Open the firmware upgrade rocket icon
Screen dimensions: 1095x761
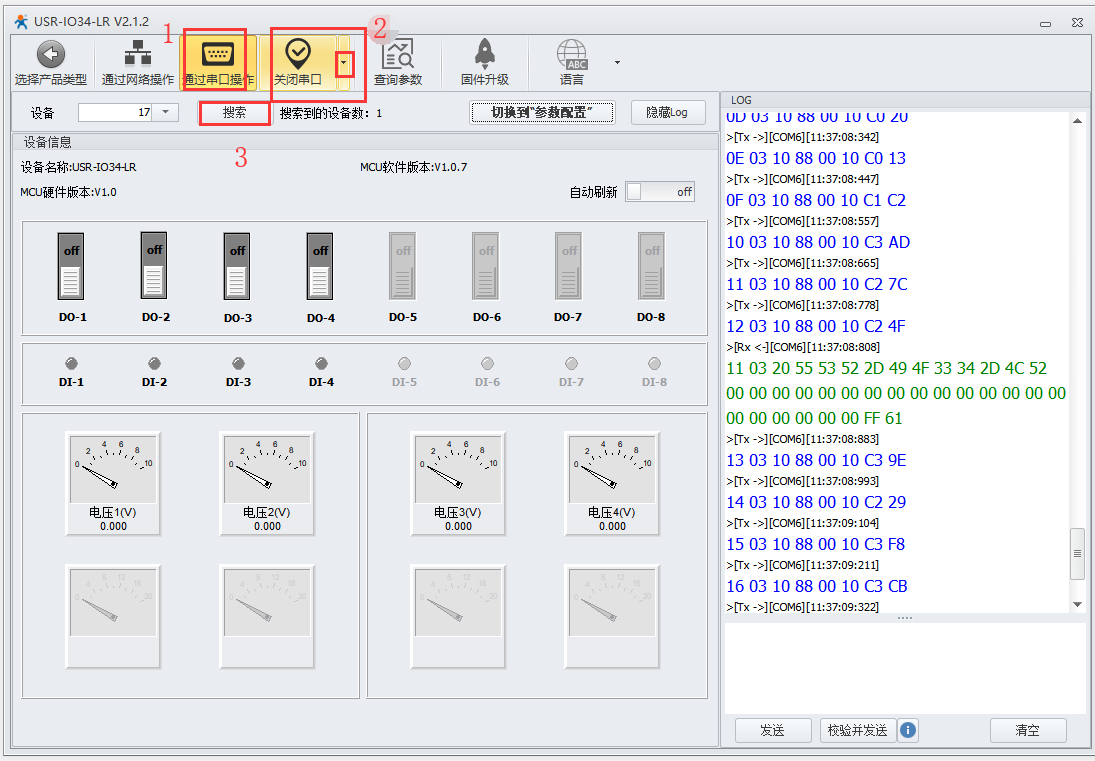point(485,54)
